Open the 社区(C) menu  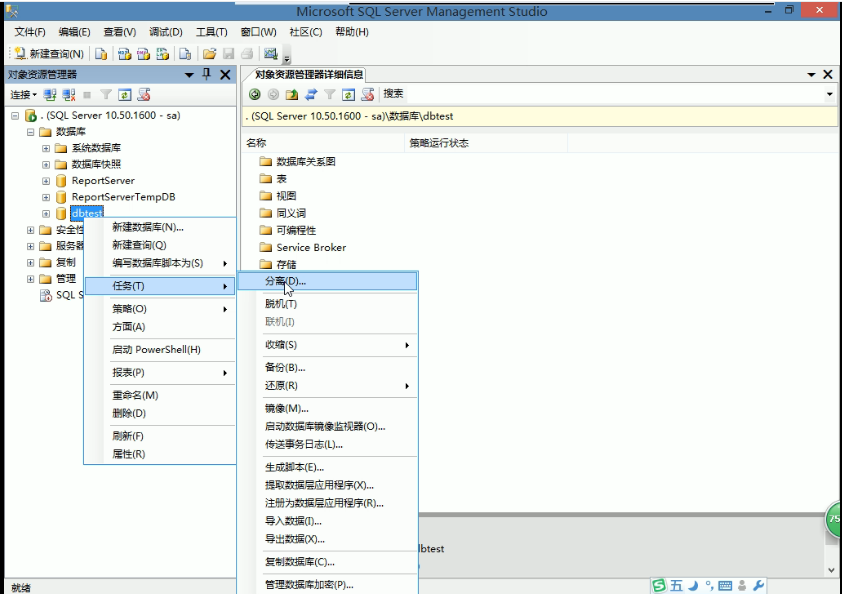click(306, 32)
